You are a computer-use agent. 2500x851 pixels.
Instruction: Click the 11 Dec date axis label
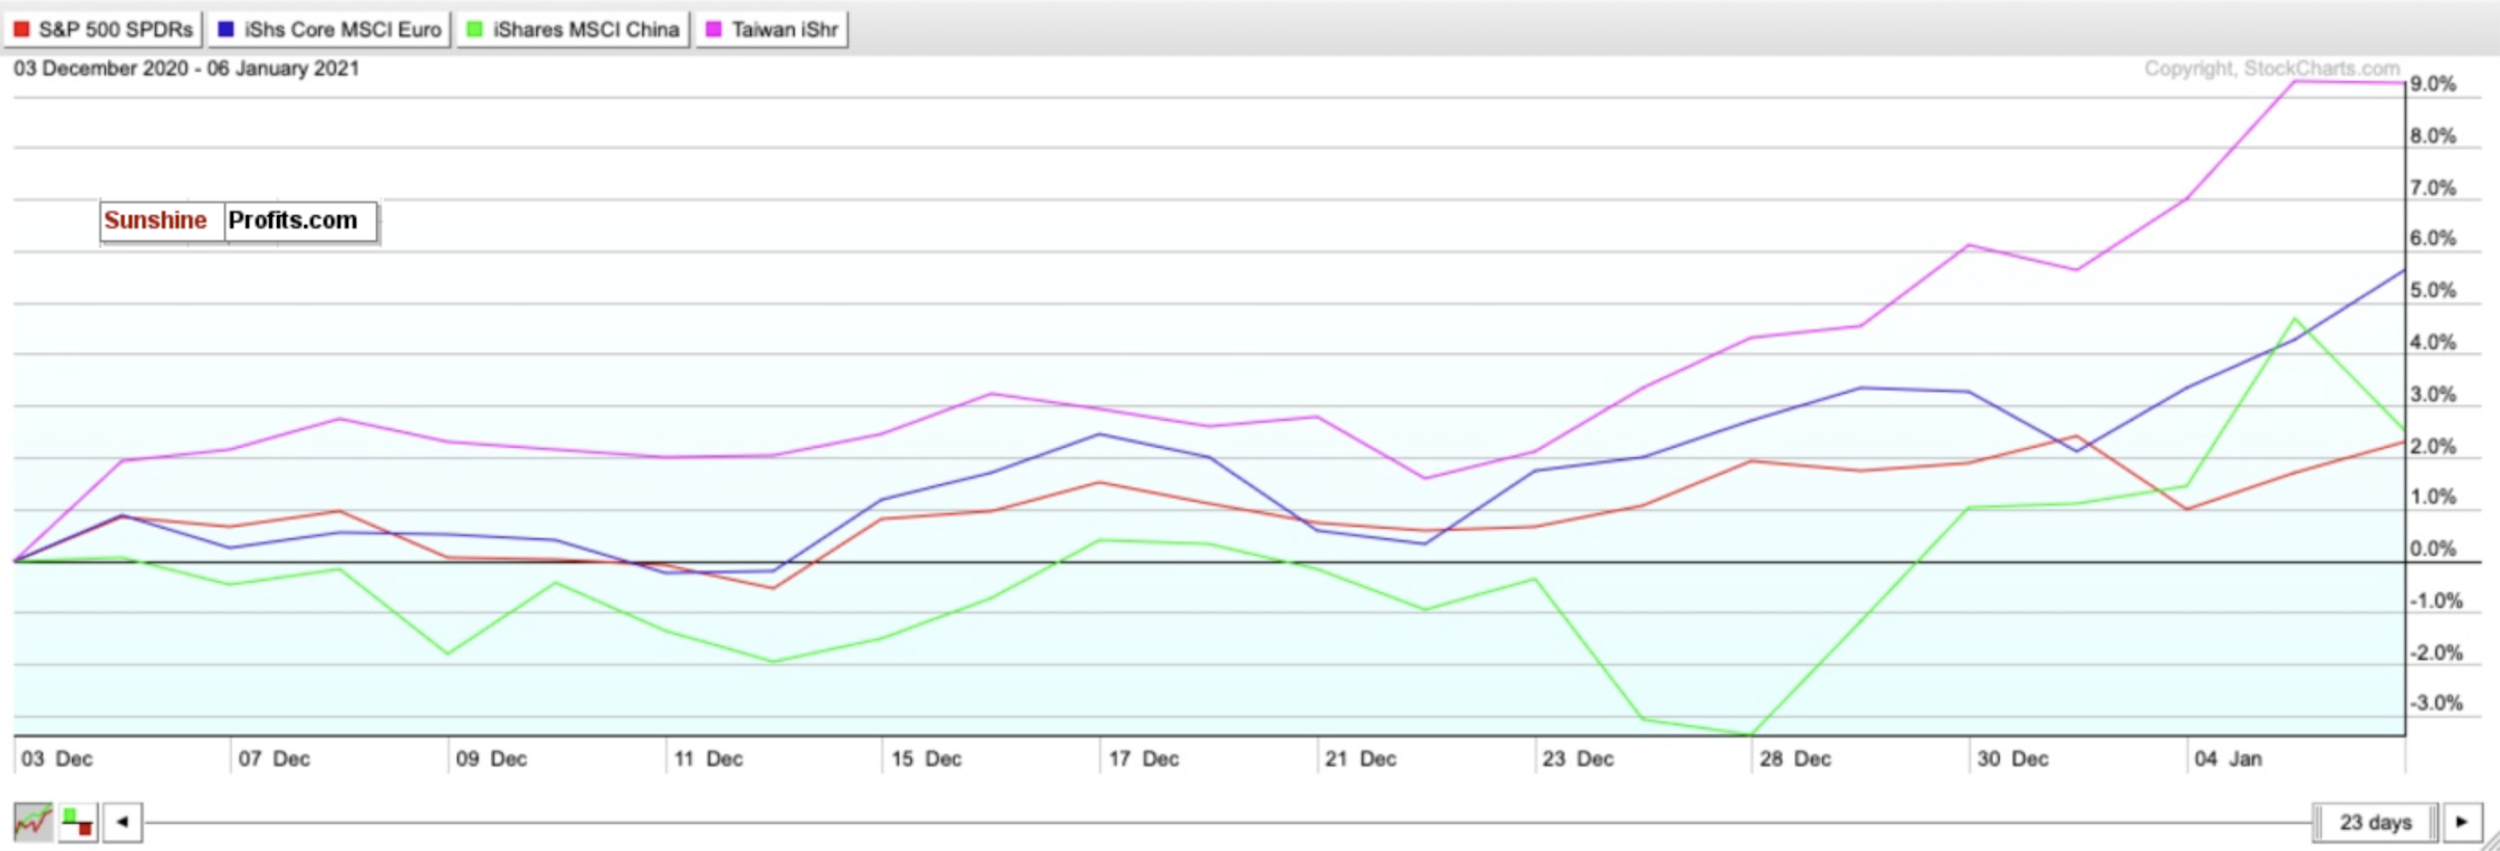point(708,759)
